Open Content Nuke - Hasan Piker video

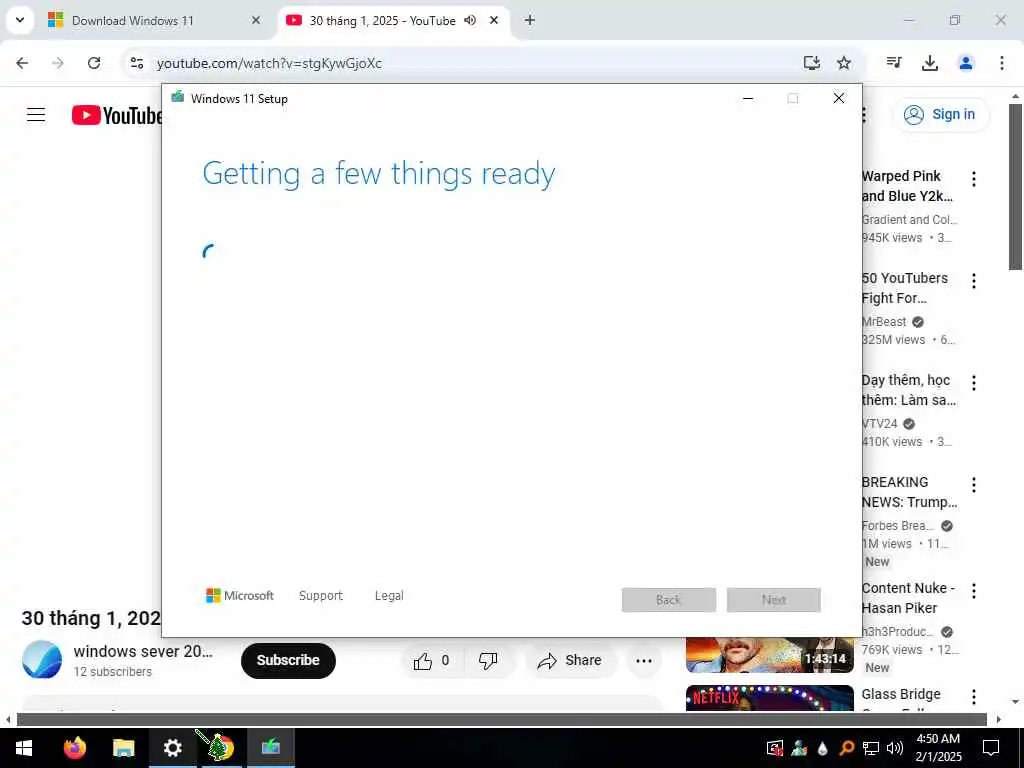point(908,598)
